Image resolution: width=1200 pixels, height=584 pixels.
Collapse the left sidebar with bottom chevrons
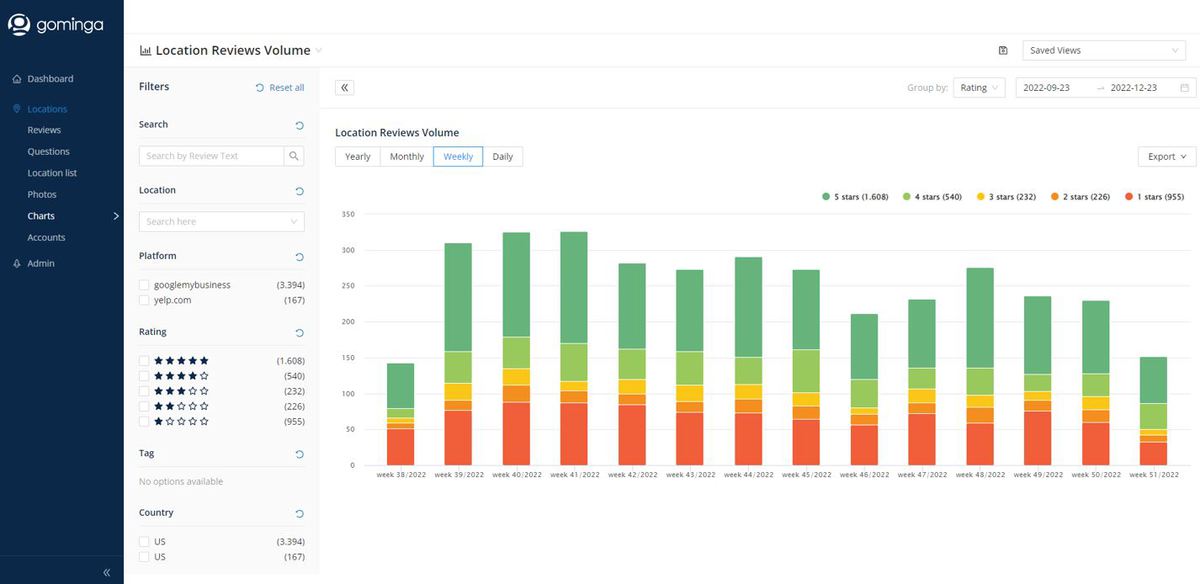point(107,572)
